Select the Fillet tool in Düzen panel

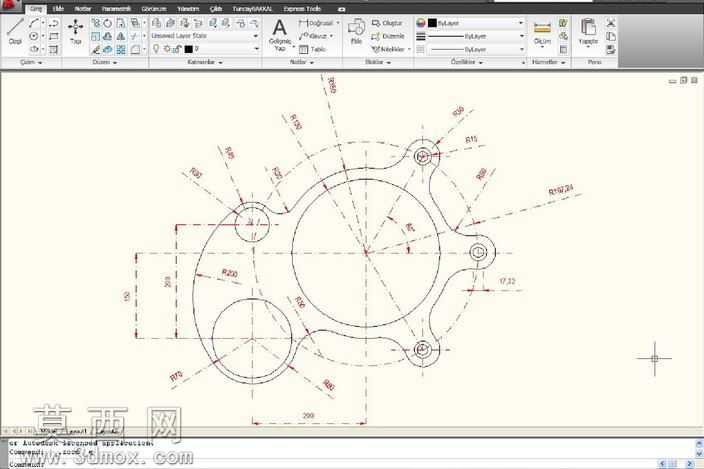(x=134, y=50)
